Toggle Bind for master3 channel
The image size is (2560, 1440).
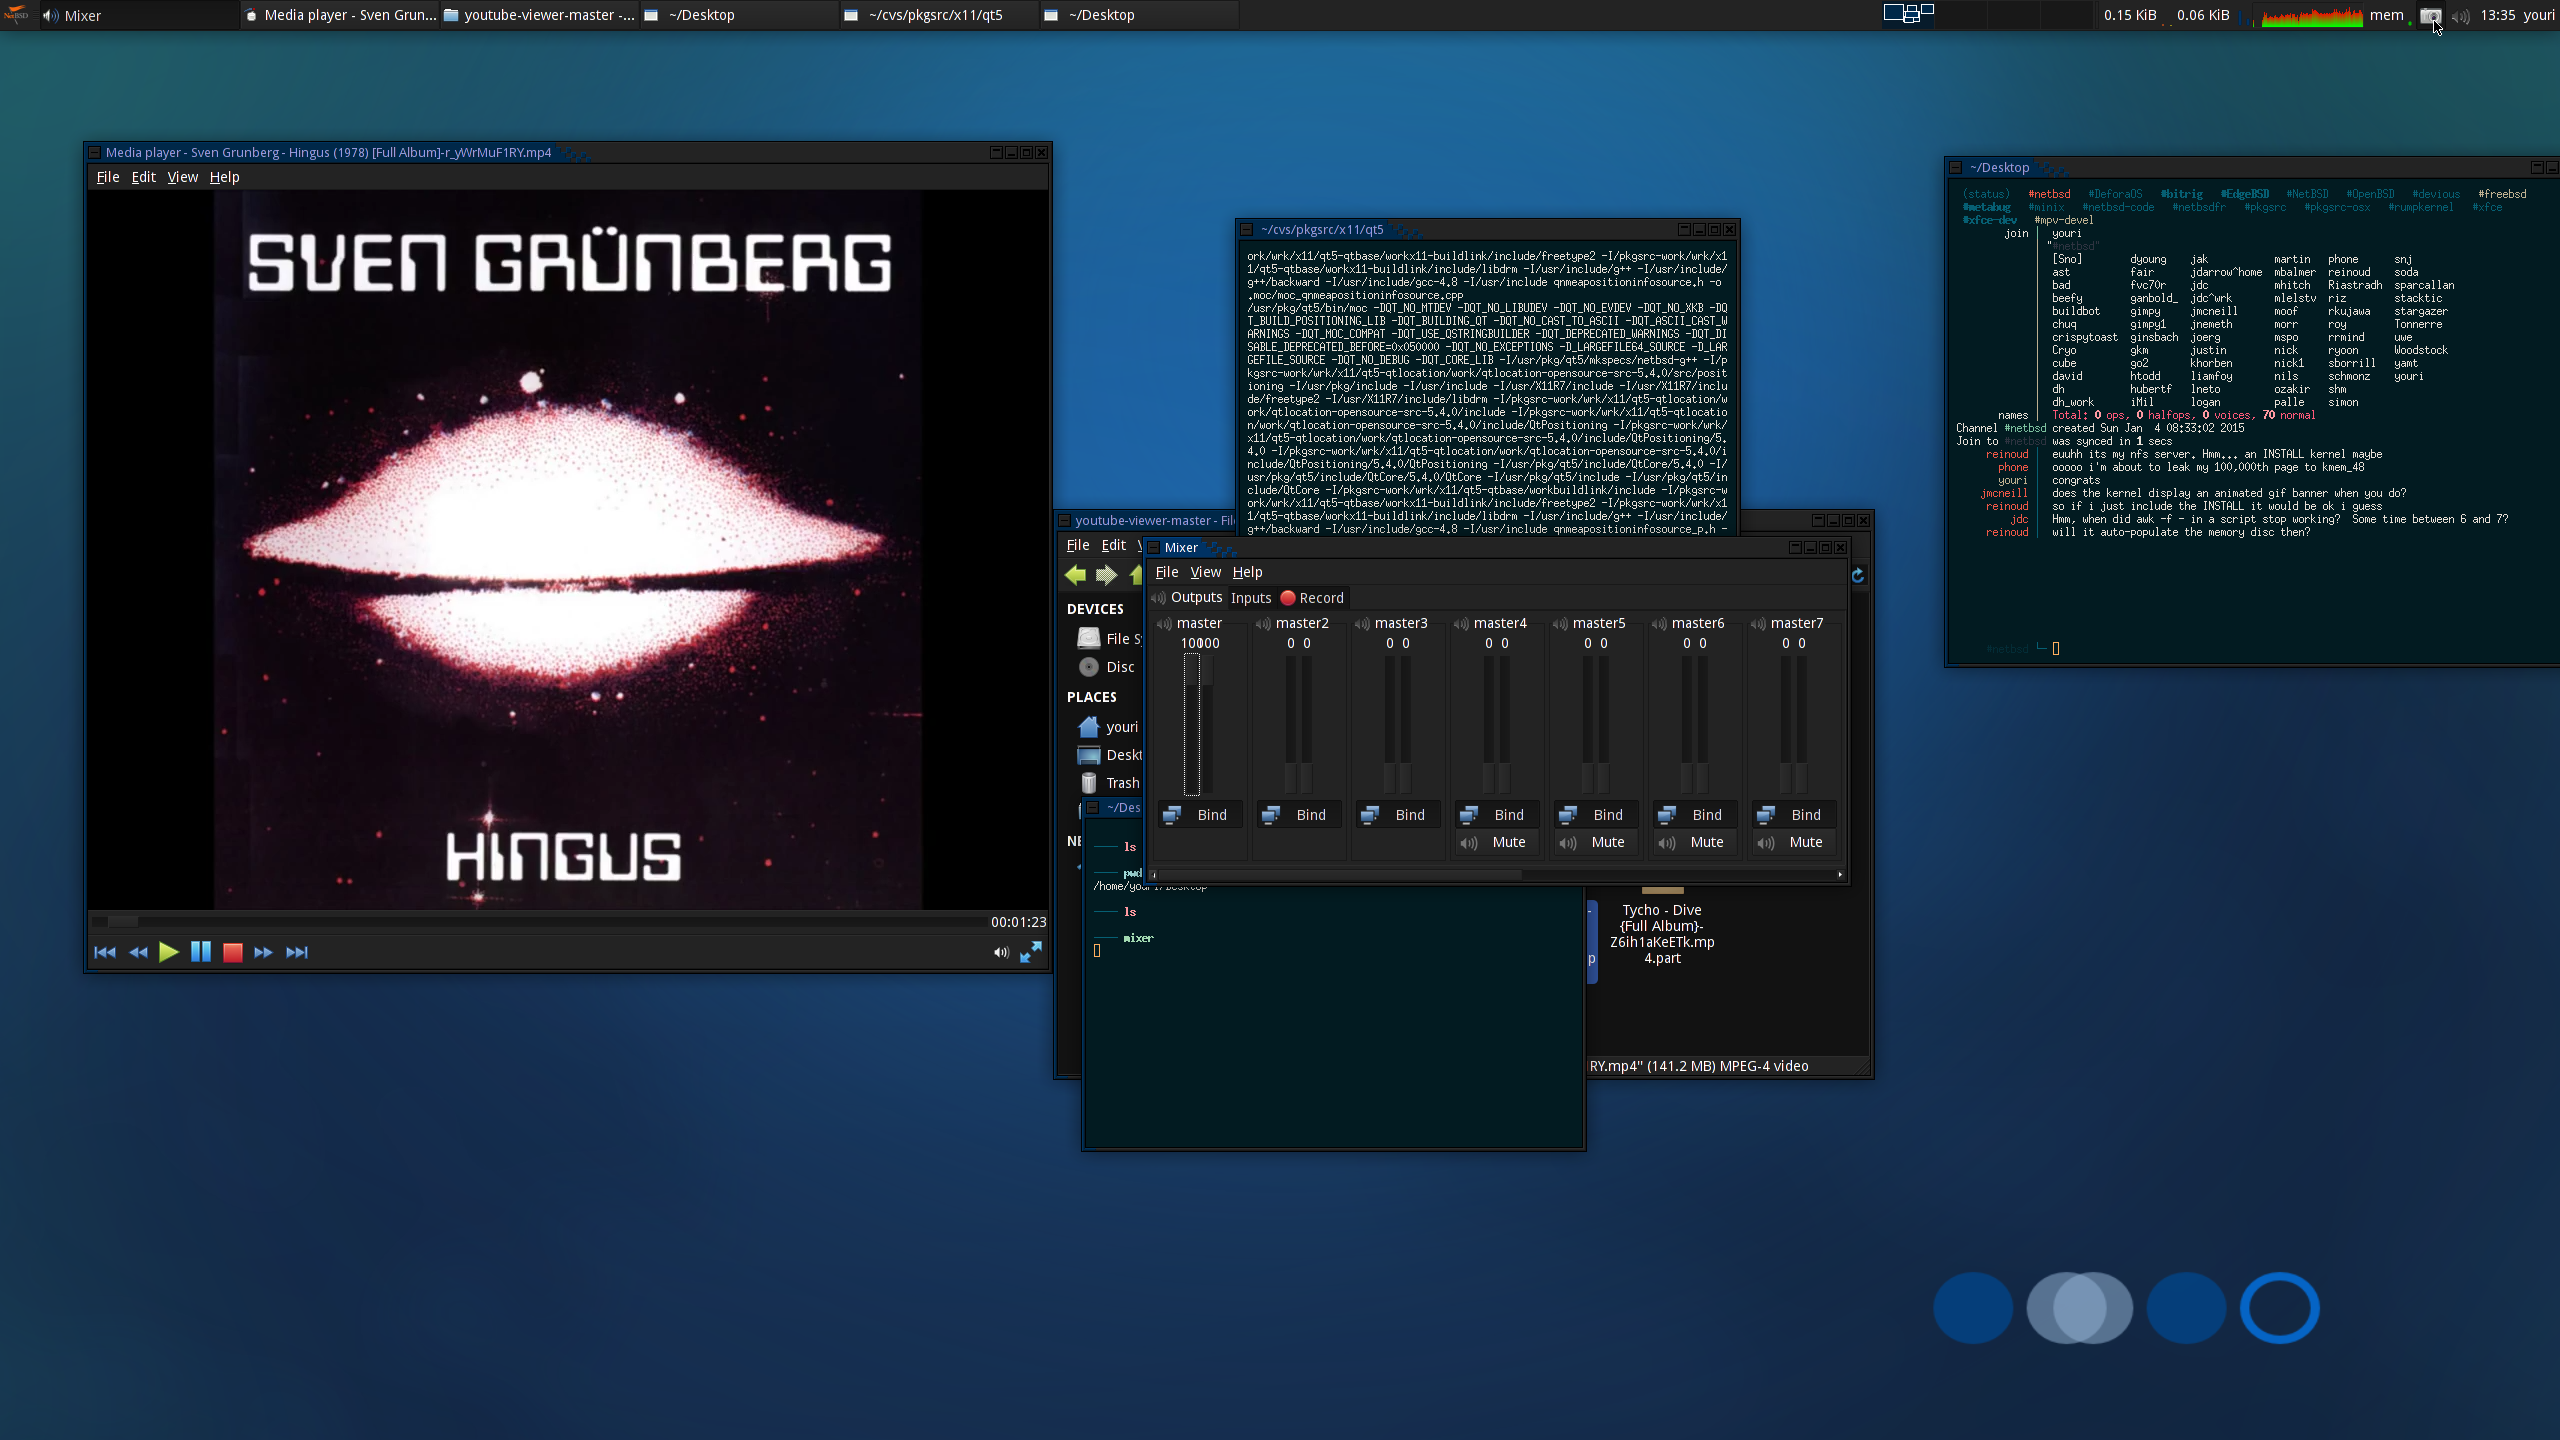coord(1399,815)
